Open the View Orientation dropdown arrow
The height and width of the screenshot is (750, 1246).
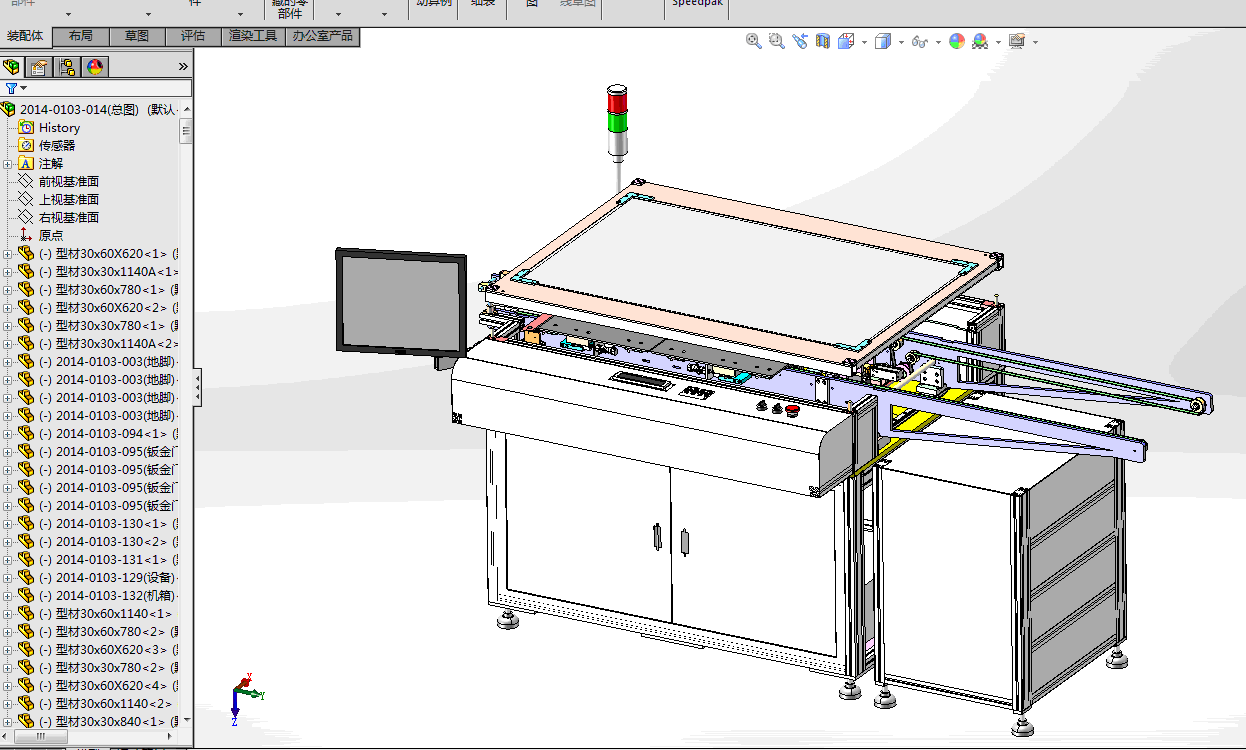(x=864, y=42)
